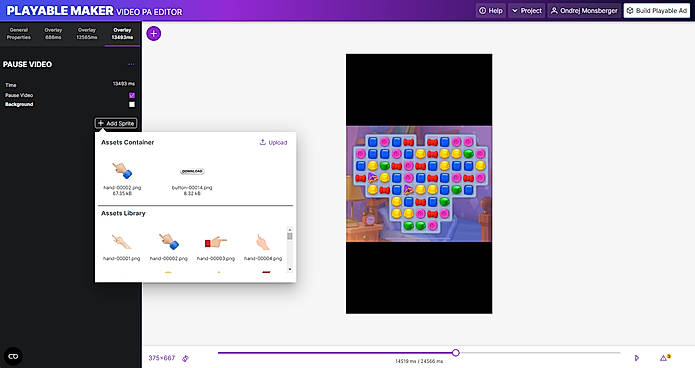Open the Ondrej Monsberger account menu
The image size is (695, 368).
point(584,11)
